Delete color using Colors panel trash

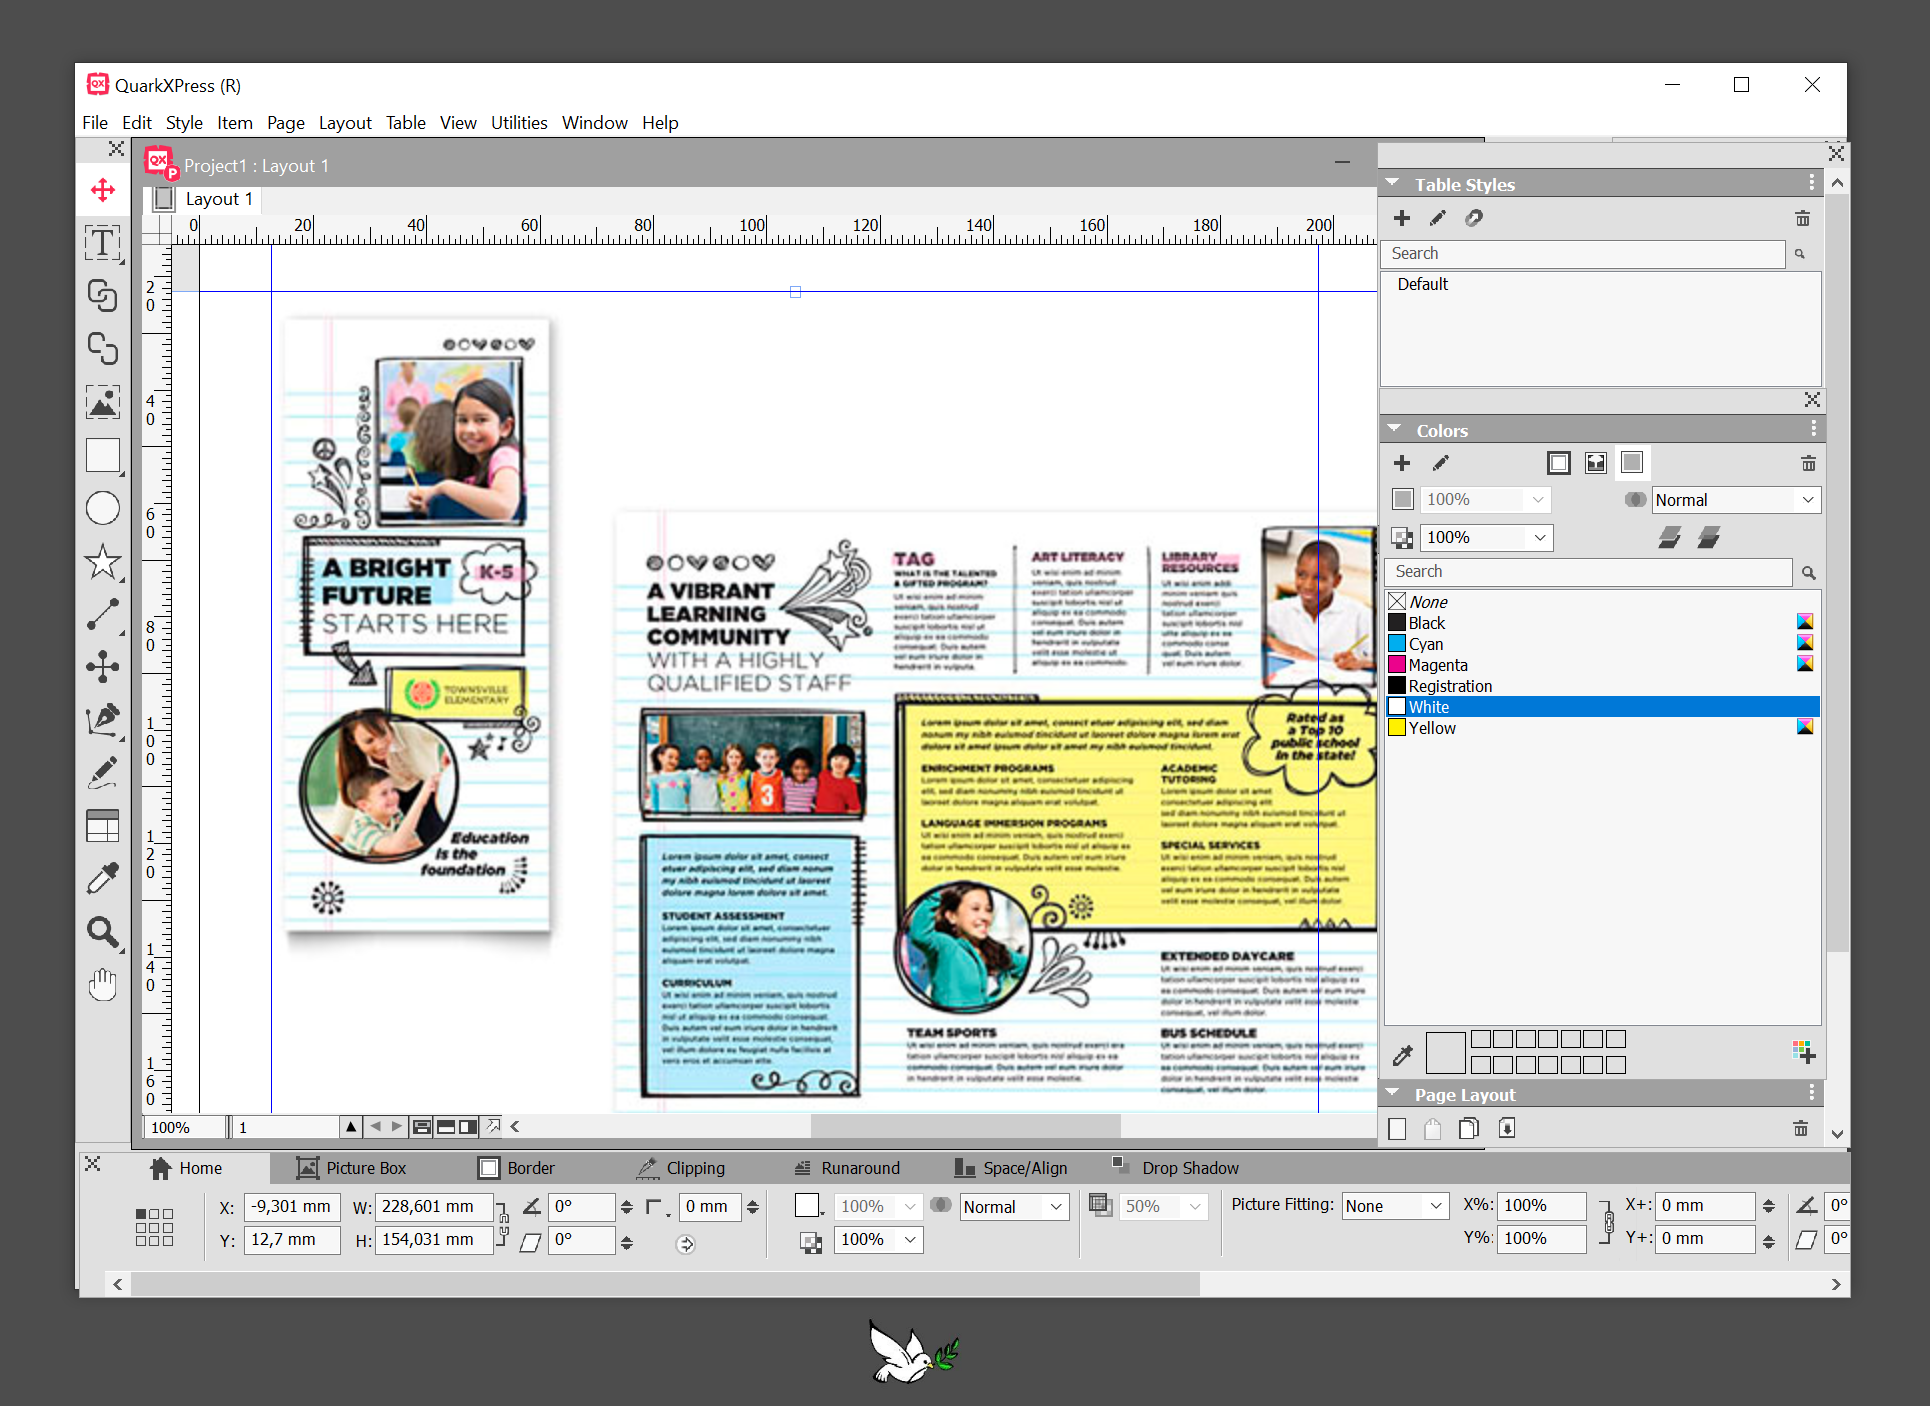[x=1808, y=463]
